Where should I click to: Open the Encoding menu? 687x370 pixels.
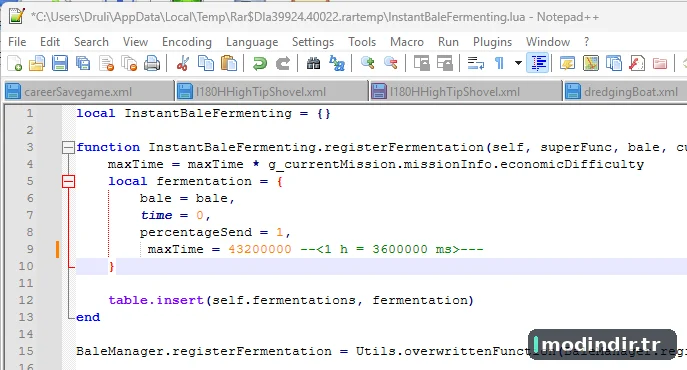[187, 42]
